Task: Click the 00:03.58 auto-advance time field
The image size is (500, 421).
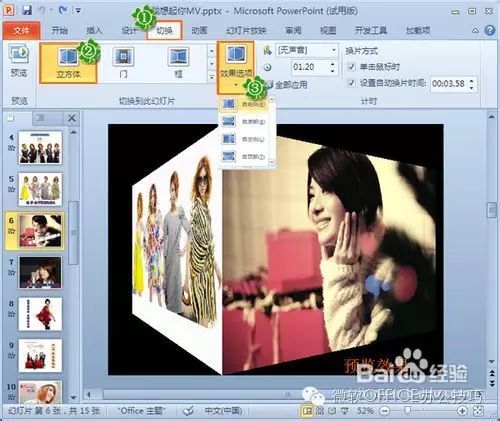Action: (449, 84)
